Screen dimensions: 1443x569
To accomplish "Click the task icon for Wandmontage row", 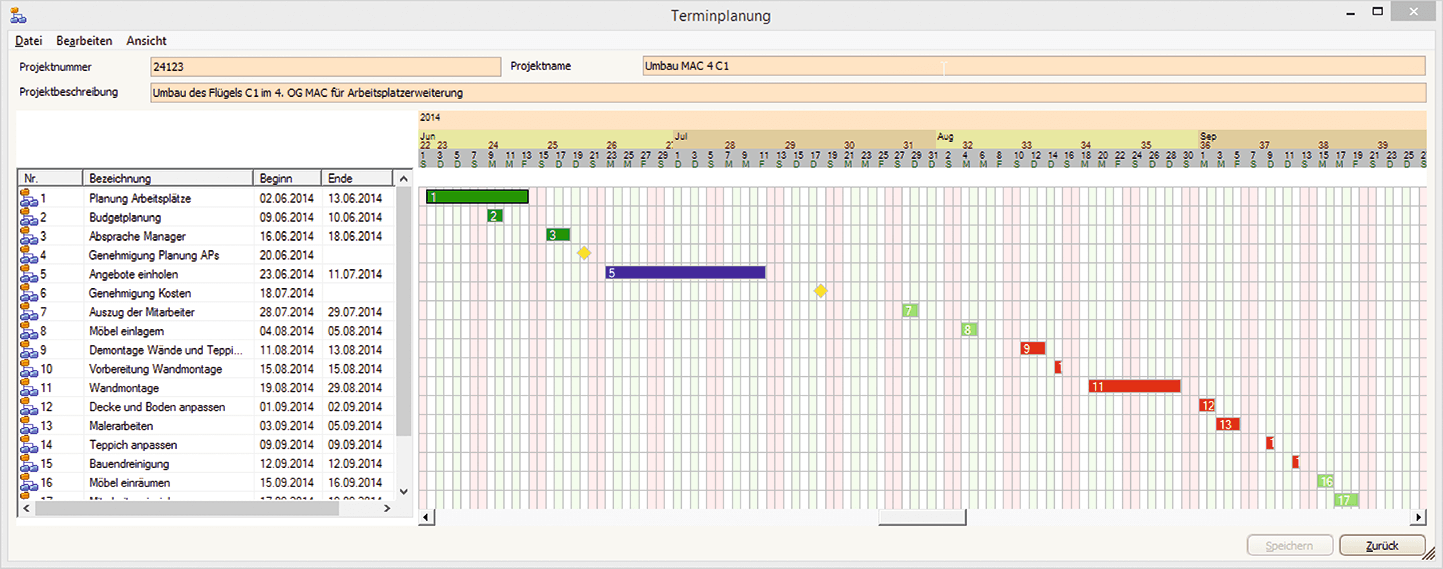I will point(28,388).
